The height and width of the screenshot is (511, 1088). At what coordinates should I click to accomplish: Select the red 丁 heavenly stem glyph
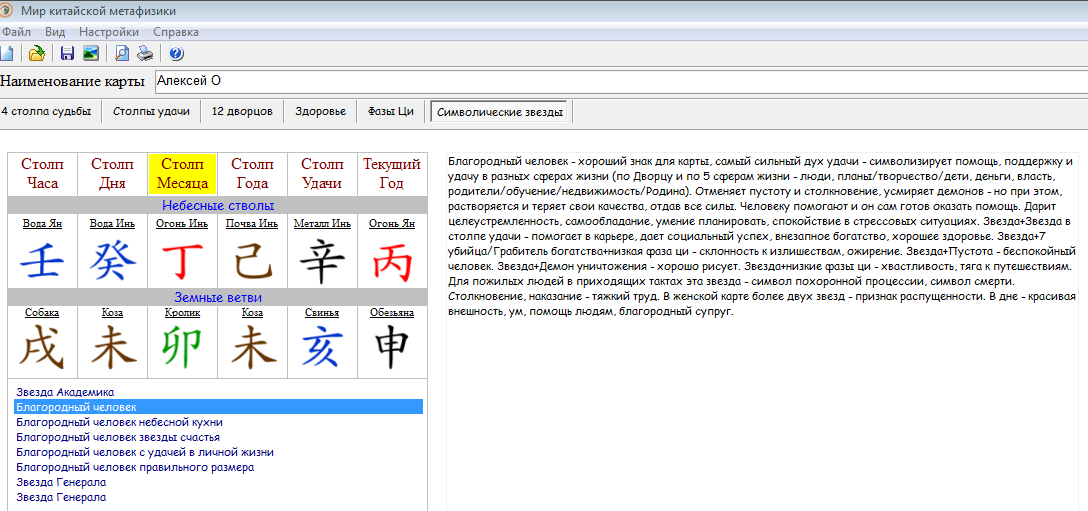pos(182,264)
